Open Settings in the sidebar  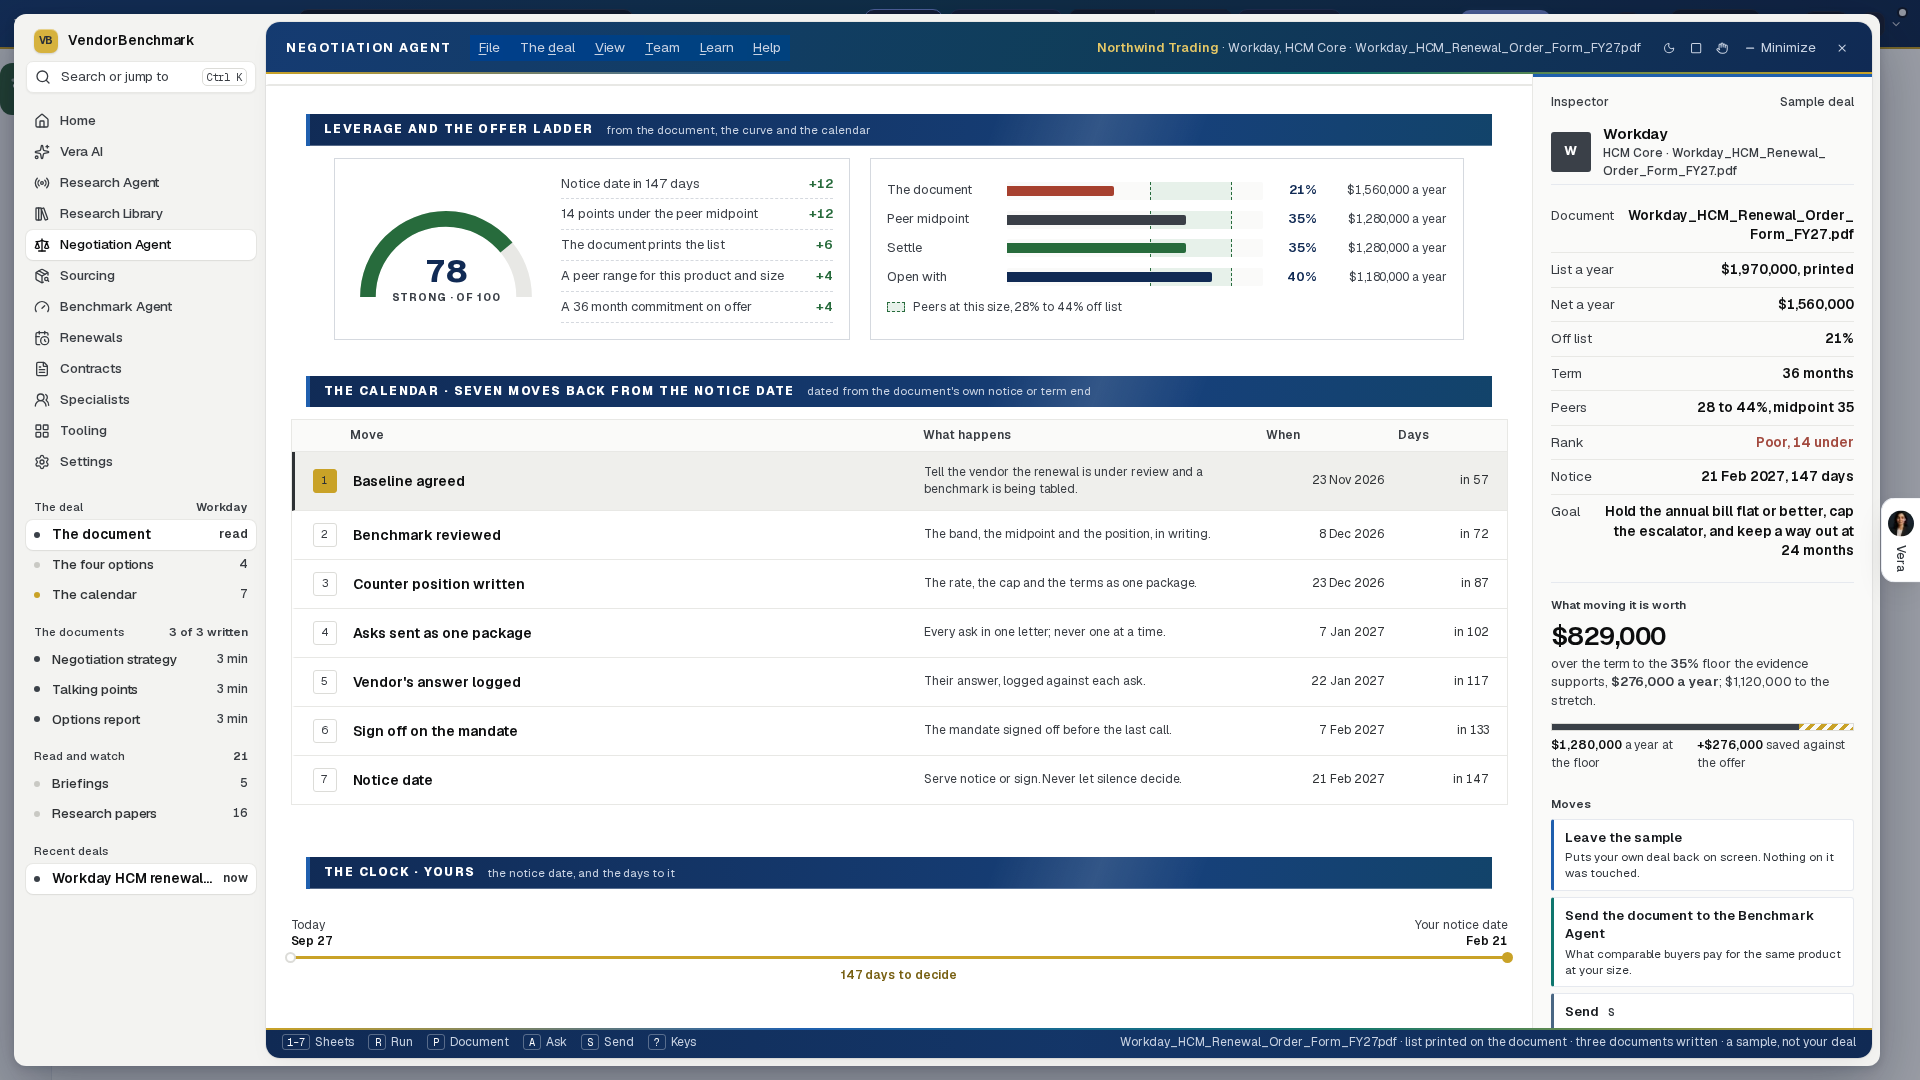coord(141,462)
